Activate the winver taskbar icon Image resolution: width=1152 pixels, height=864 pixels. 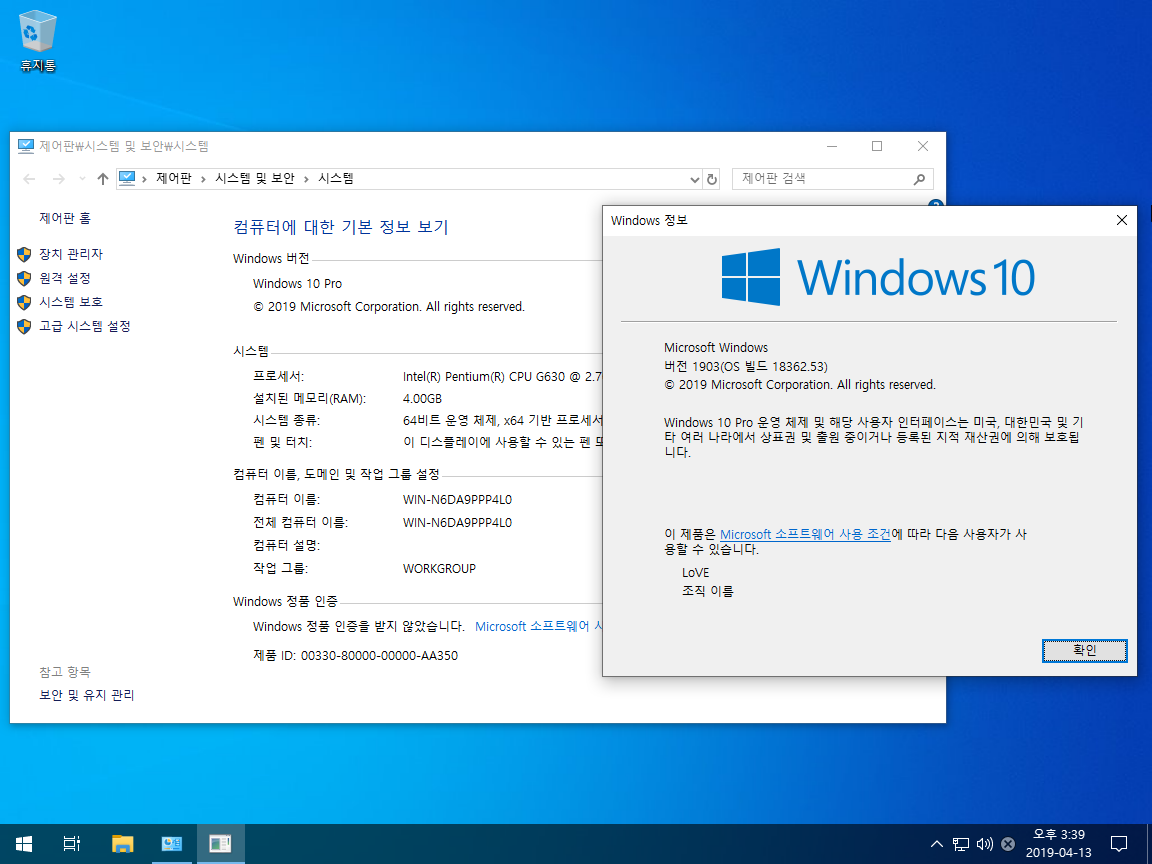[220, 843]
